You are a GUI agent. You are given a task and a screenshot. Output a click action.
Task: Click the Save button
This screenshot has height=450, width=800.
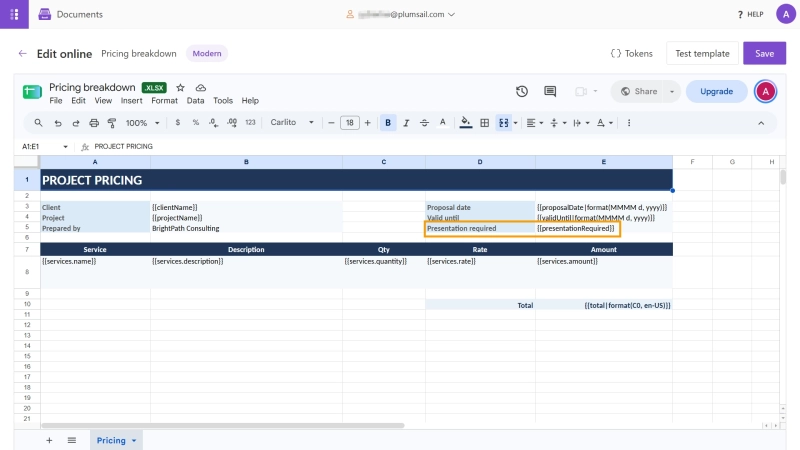764,54
